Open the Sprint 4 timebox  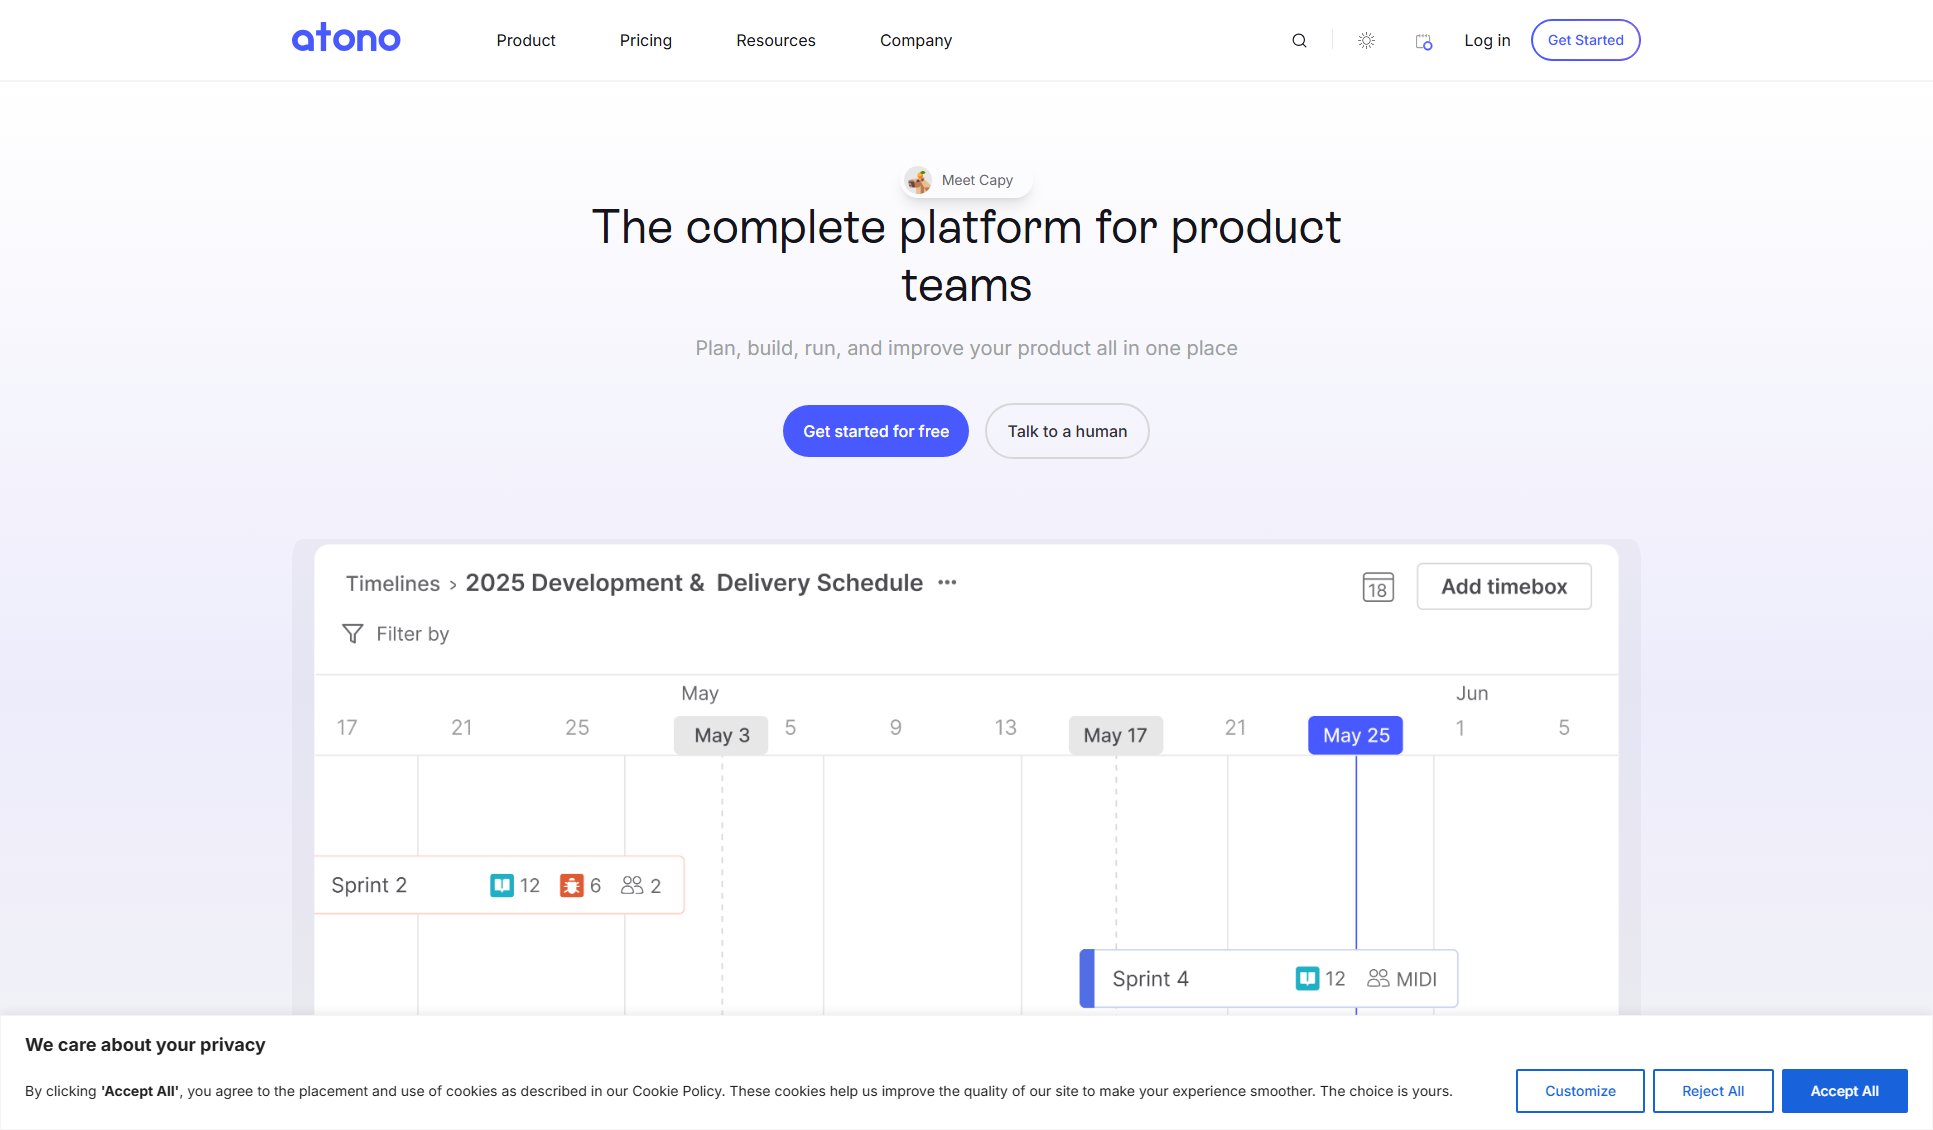[x=1269, y=979]
